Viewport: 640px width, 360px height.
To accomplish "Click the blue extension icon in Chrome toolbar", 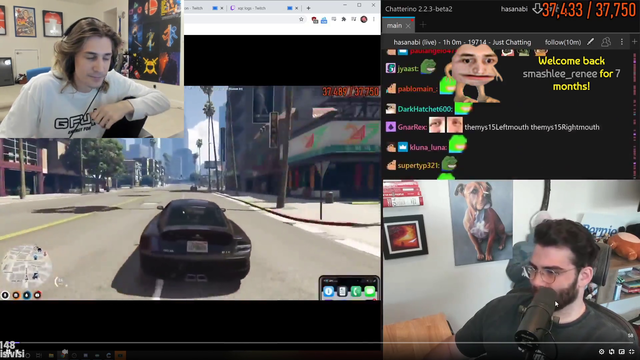I will 324,20.
